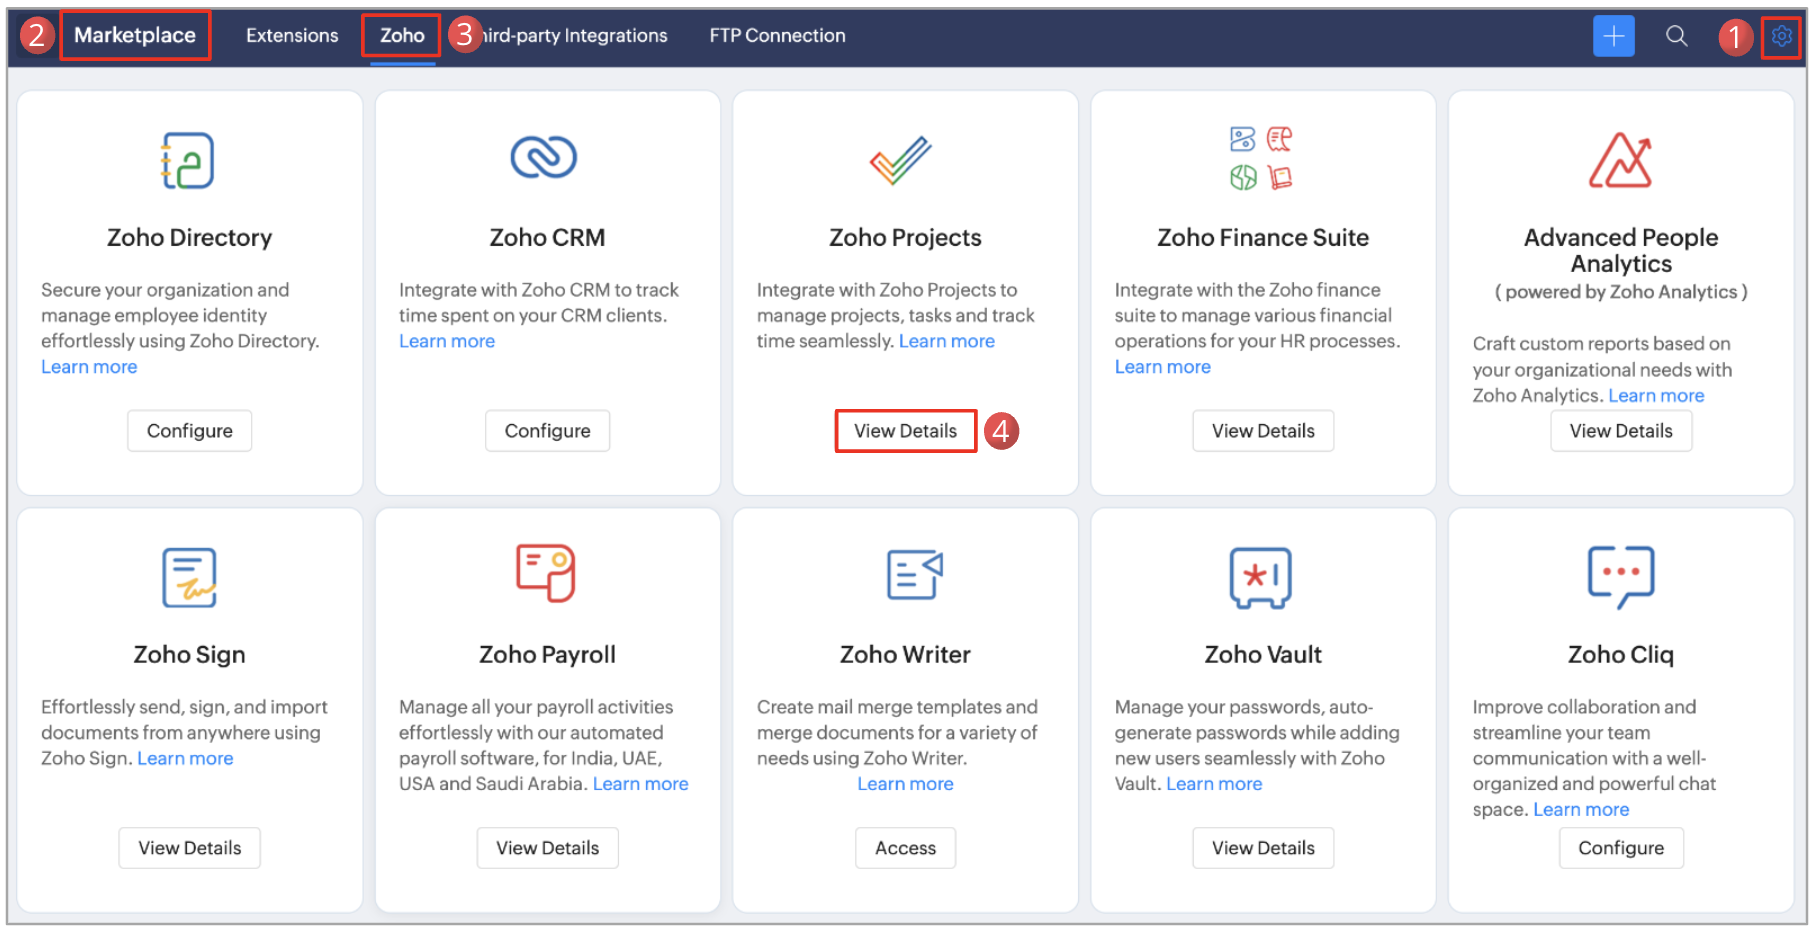1818x934 pixels.
Task: Click the Zoho Projects checkmark icon
Action: 901,160
